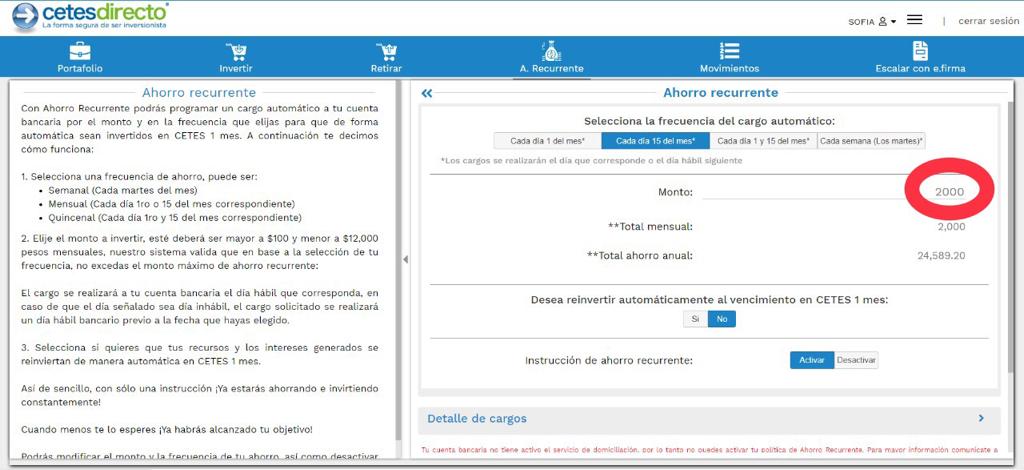The width and height of the screenshot is (1024, 470).
Task: Open the Invertir cart icon
Action: click(x=236, y=52)
